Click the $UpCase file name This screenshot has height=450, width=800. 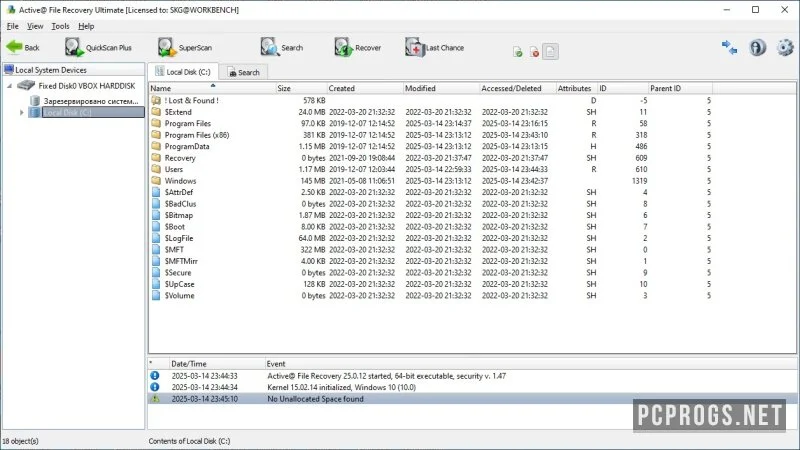[x=180, y=284]
